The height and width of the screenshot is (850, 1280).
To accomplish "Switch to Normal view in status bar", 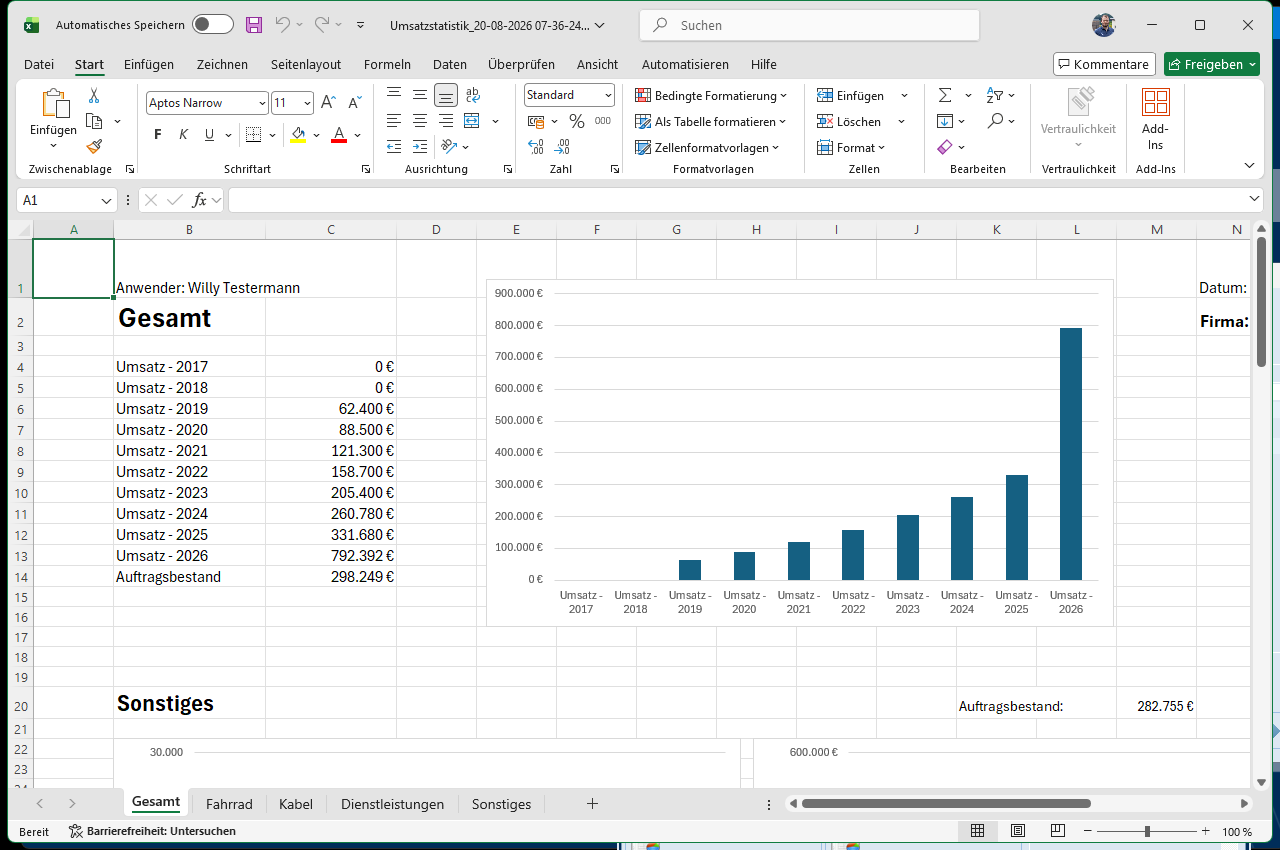I will pos(977,831).
